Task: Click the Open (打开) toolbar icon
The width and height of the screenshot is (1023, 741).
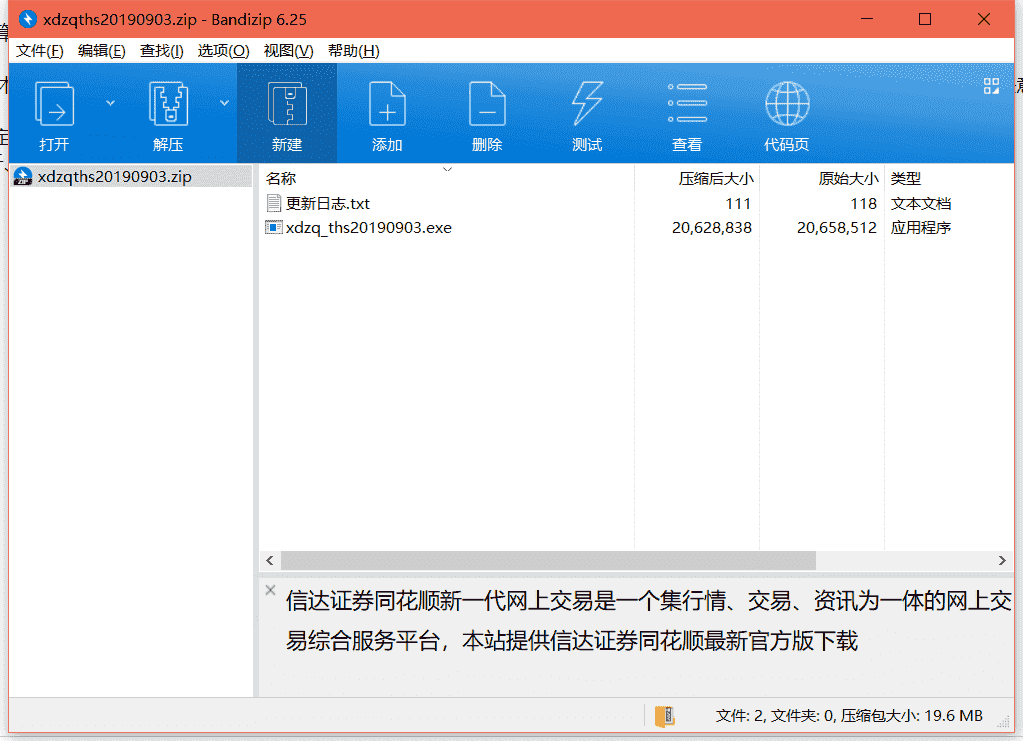Action: (54, 104)
